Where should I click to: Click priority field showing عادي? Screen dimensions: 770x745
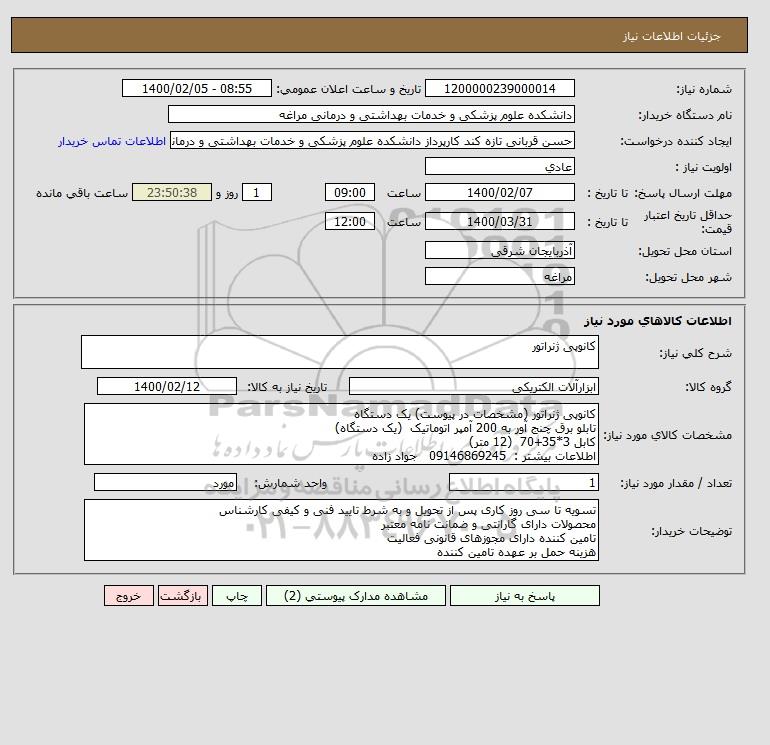(499, 166)
